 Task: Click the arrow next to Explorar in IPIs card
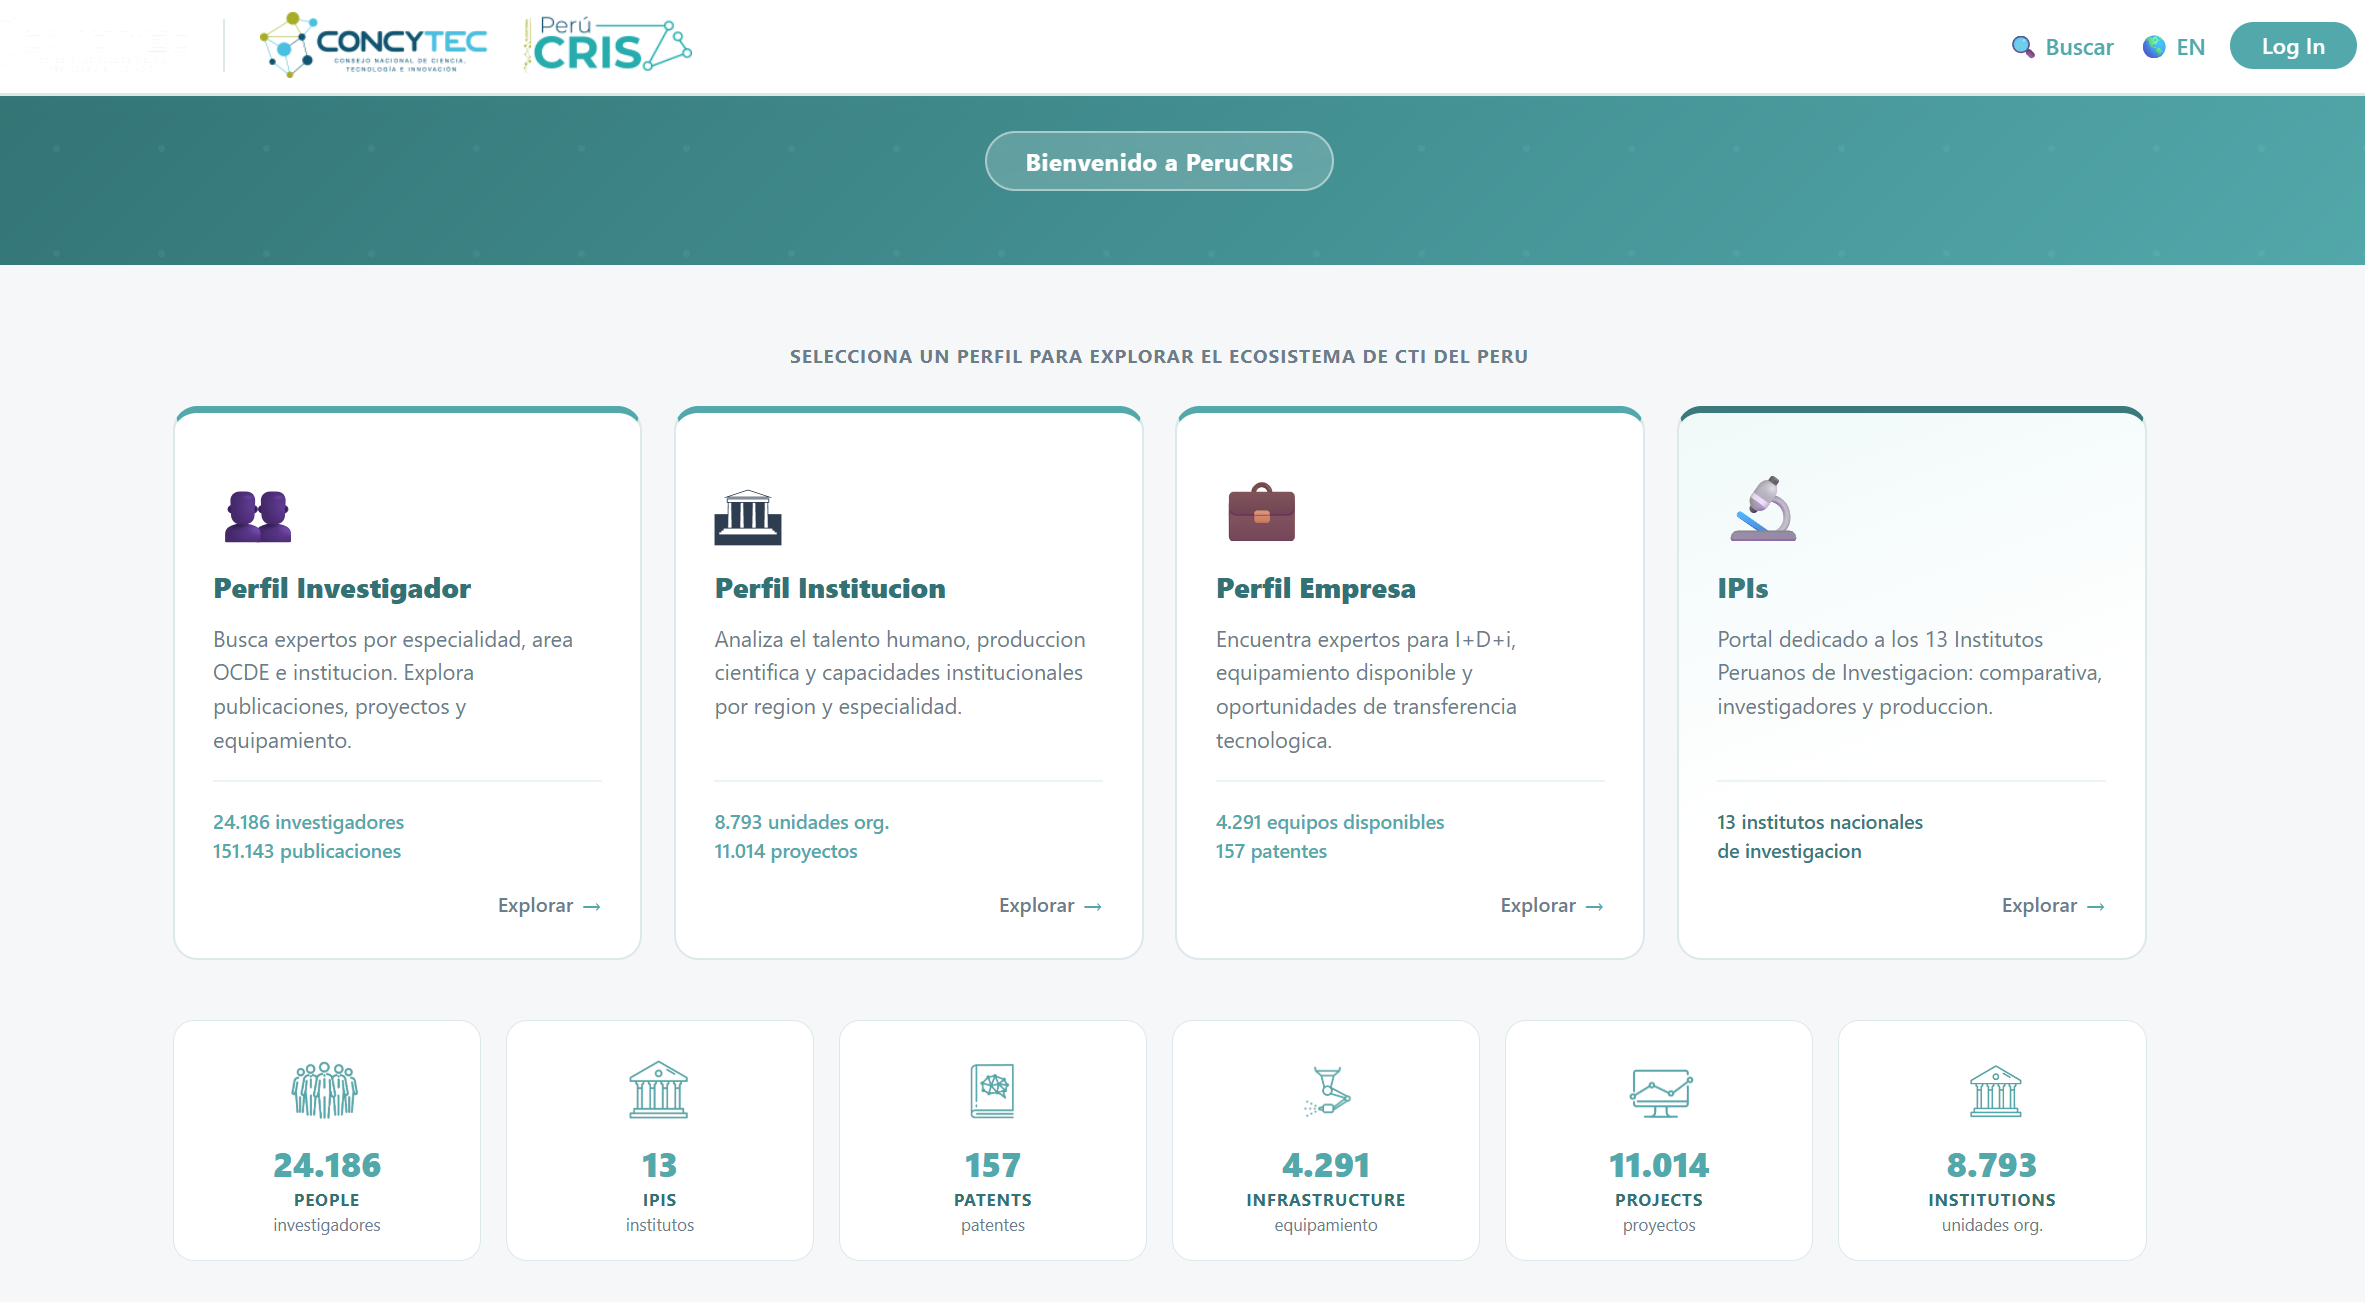[x=2096, y=906]
